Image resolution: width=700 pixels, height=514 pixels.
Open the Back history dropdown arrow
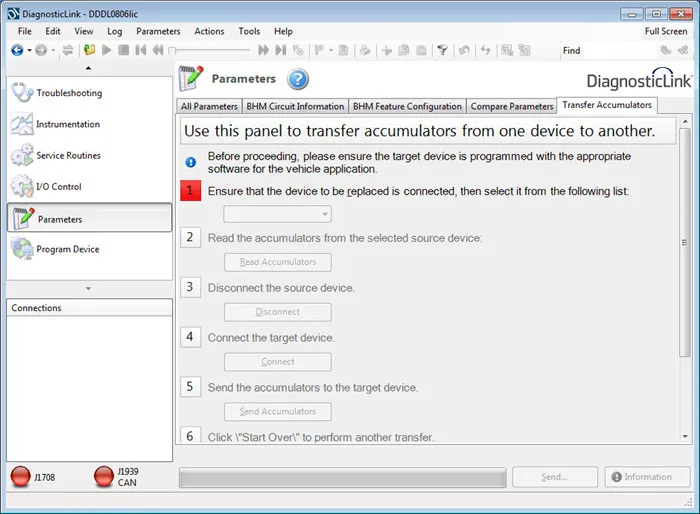(29, 50)
